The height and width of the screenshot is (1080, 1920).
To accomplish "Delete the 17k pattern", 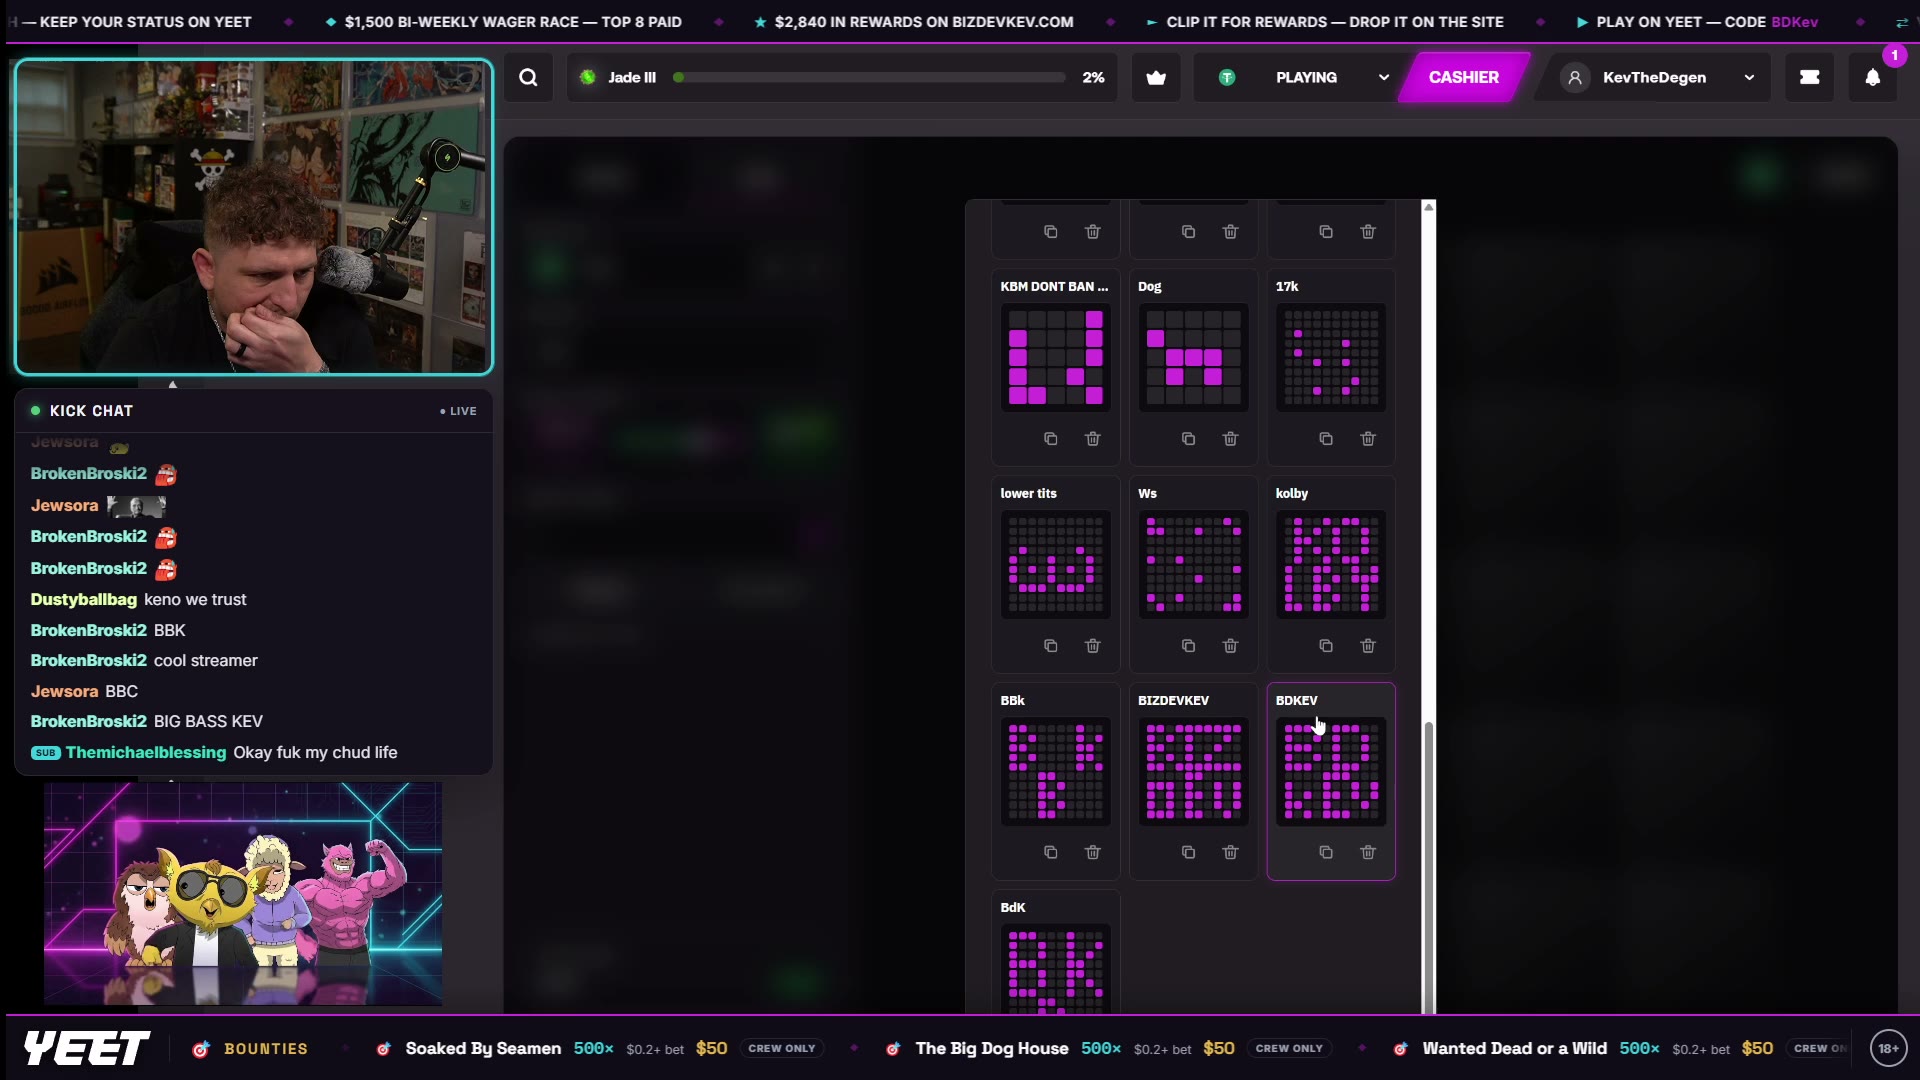I will (x=1369, y=439).
